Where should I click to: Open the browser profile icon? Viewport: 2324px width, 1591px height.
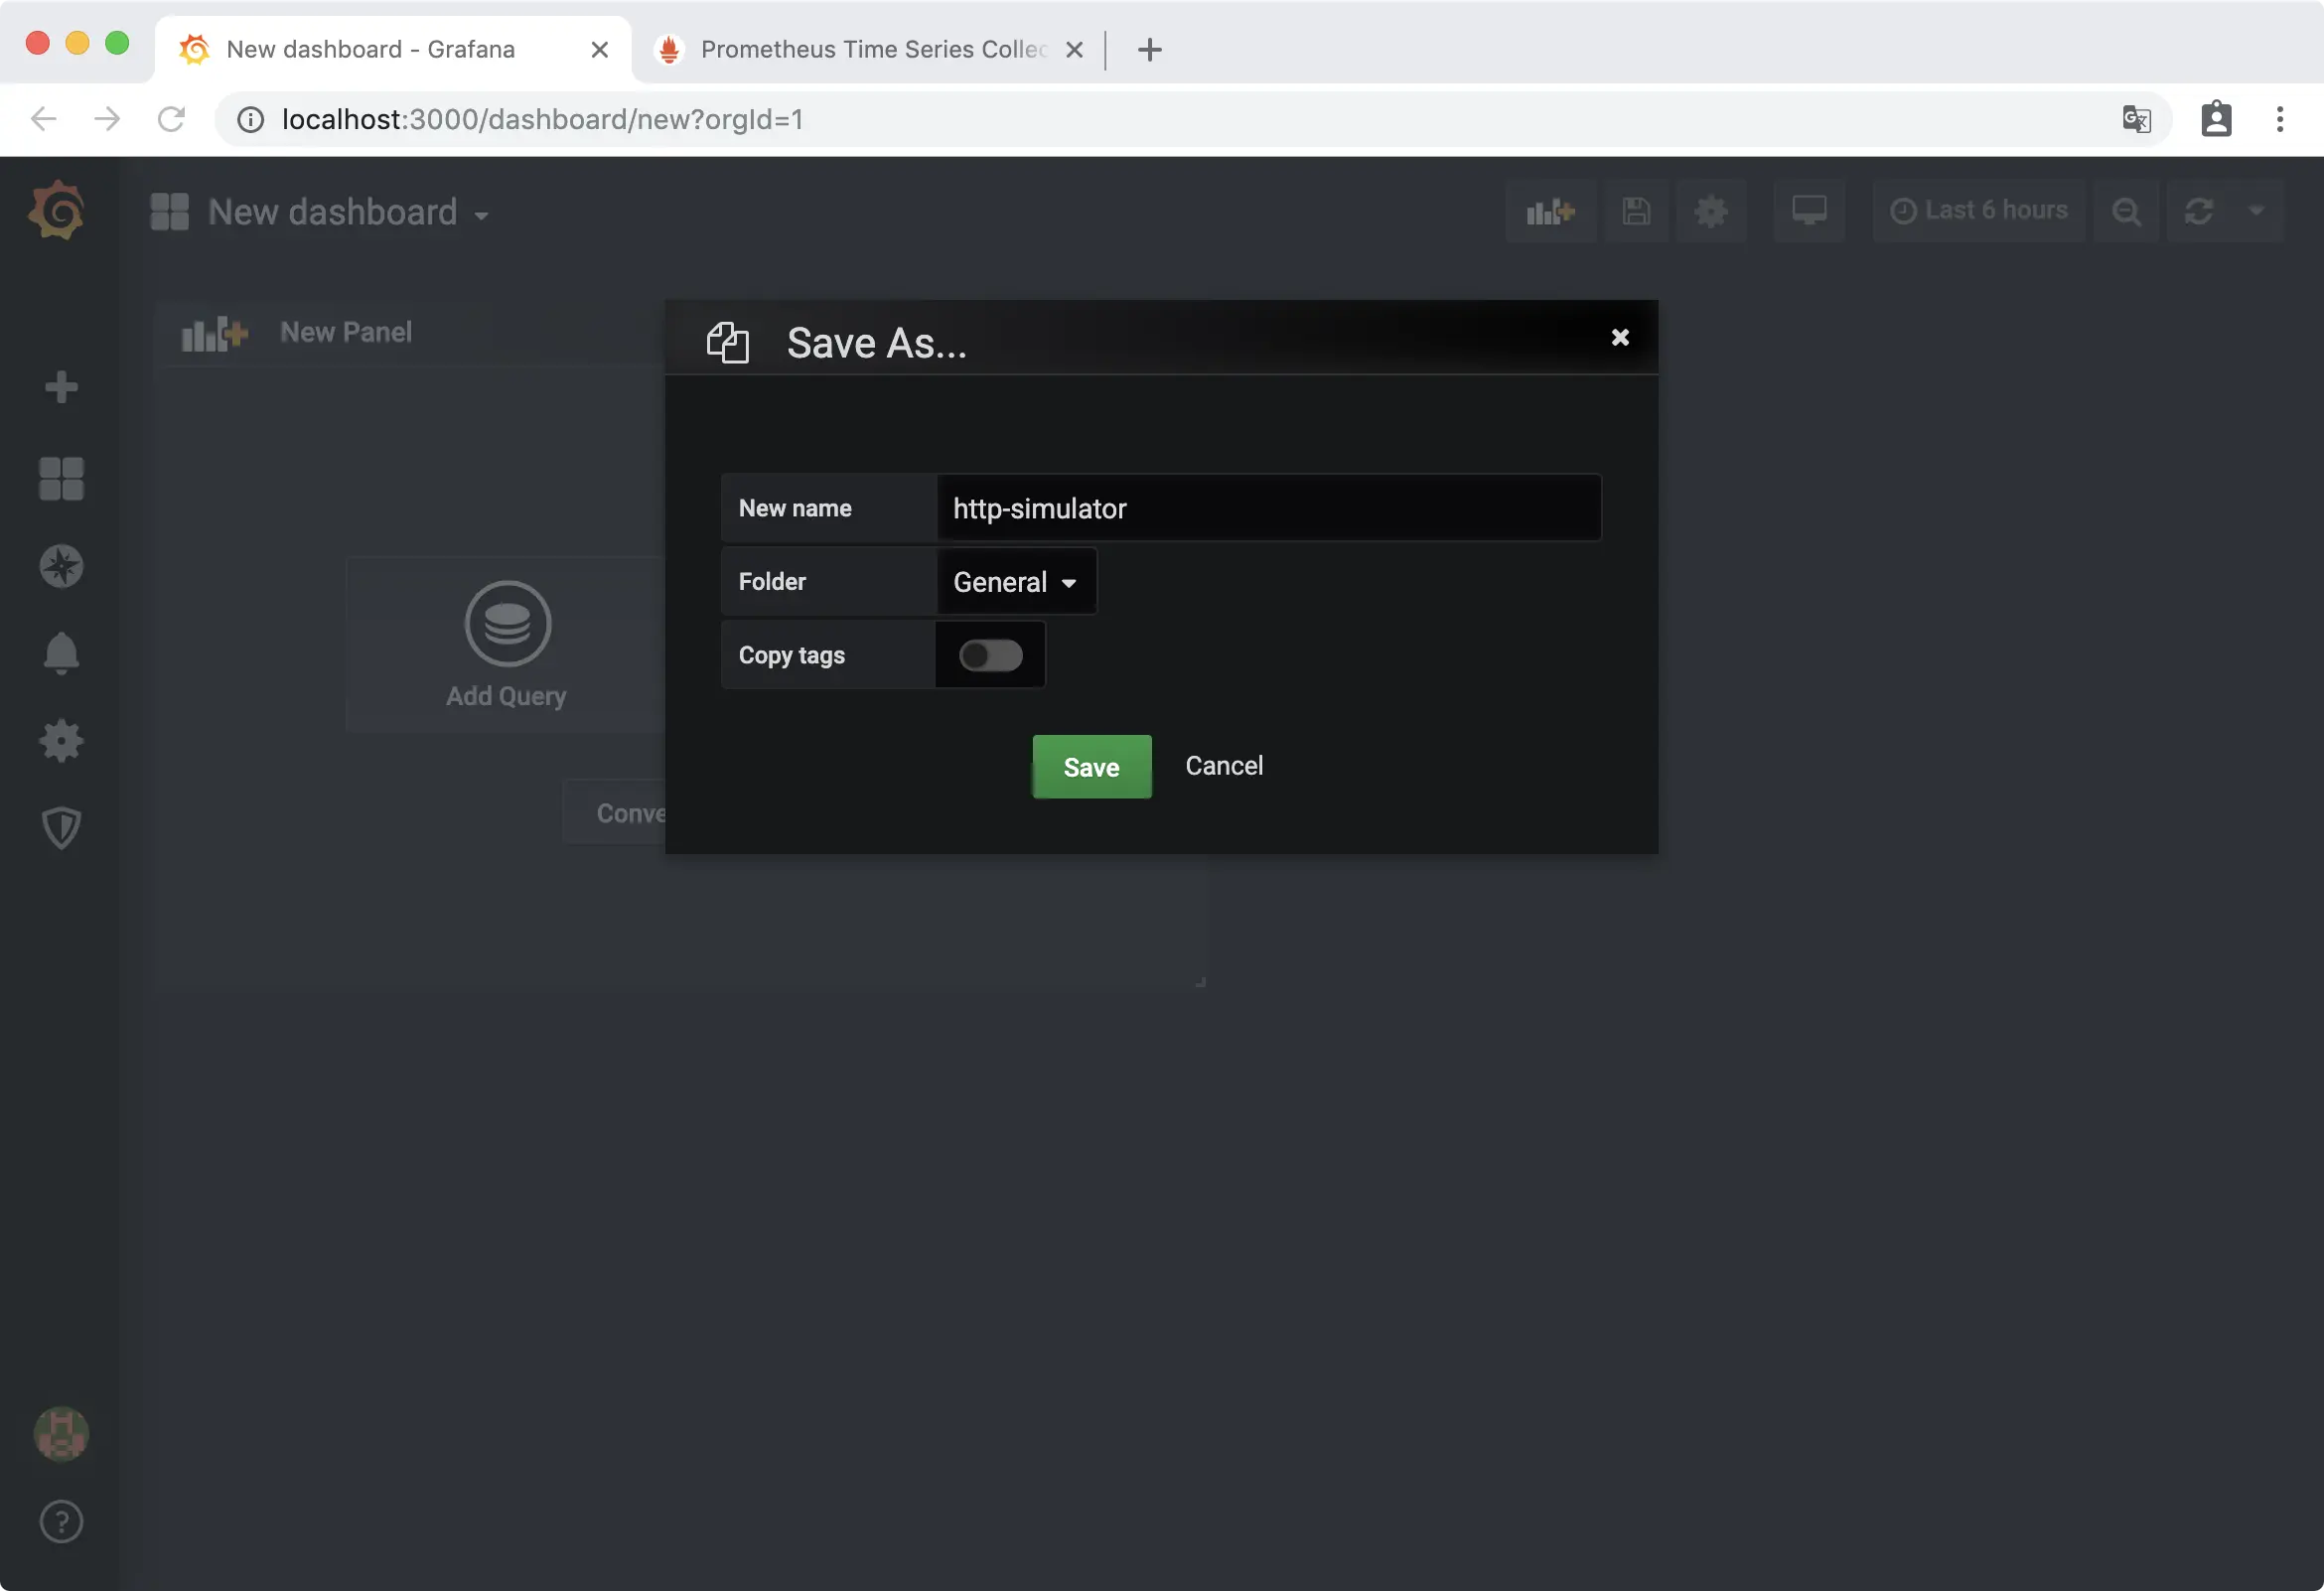click(2215, 119)
